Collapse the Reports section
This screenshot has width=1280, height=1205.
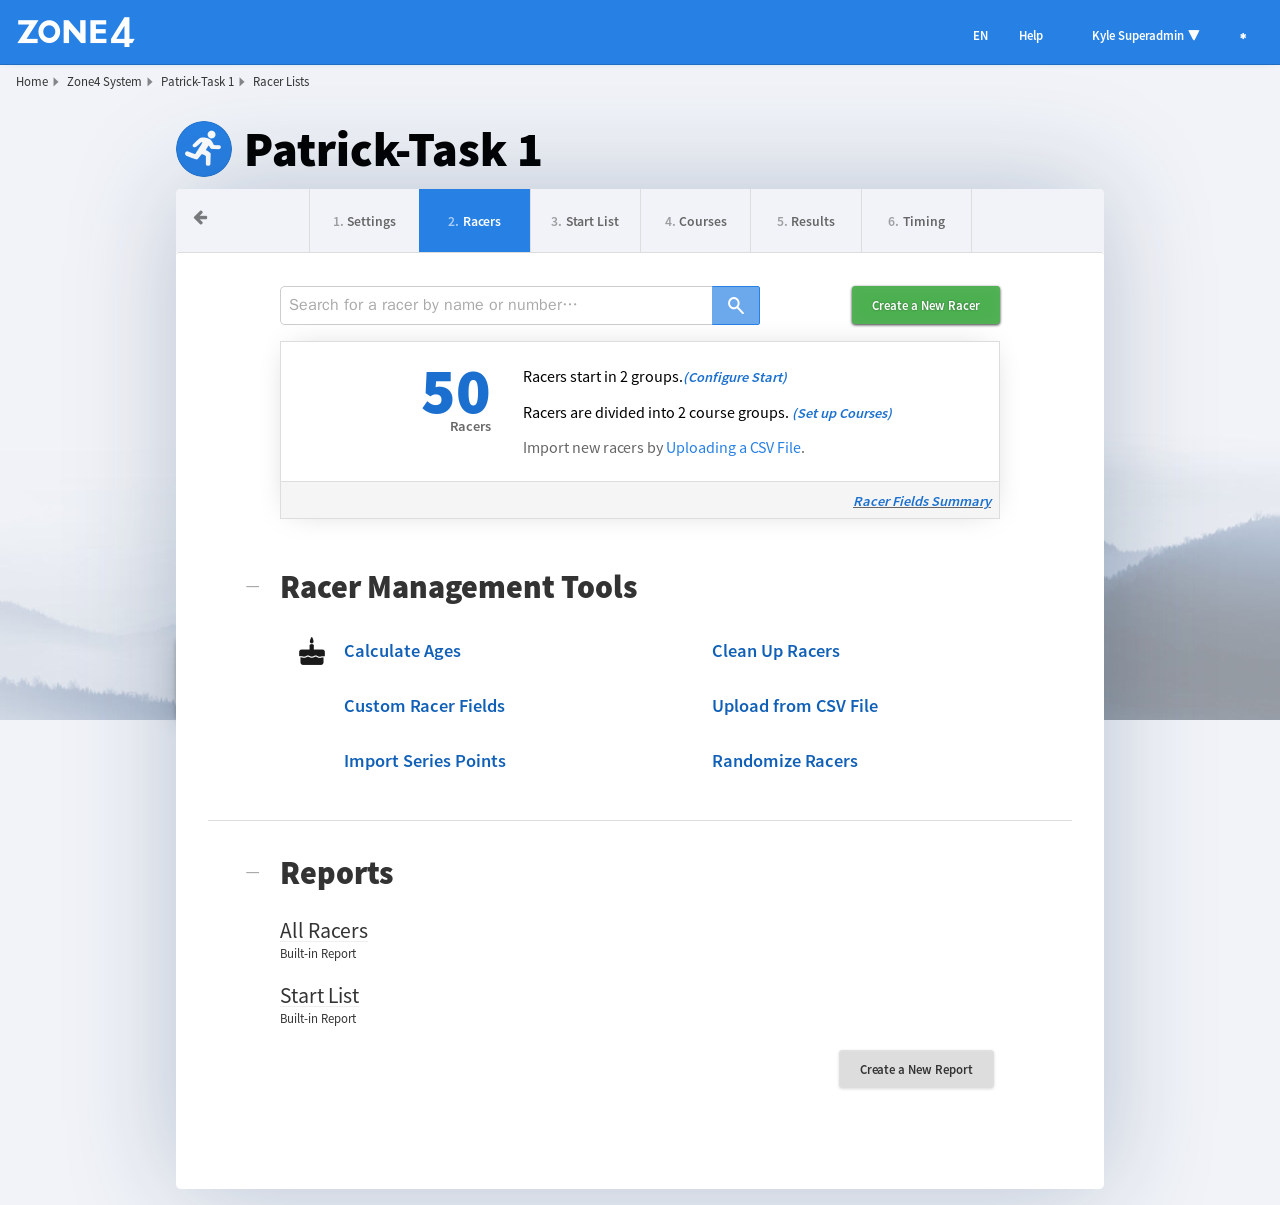(253, 873)
